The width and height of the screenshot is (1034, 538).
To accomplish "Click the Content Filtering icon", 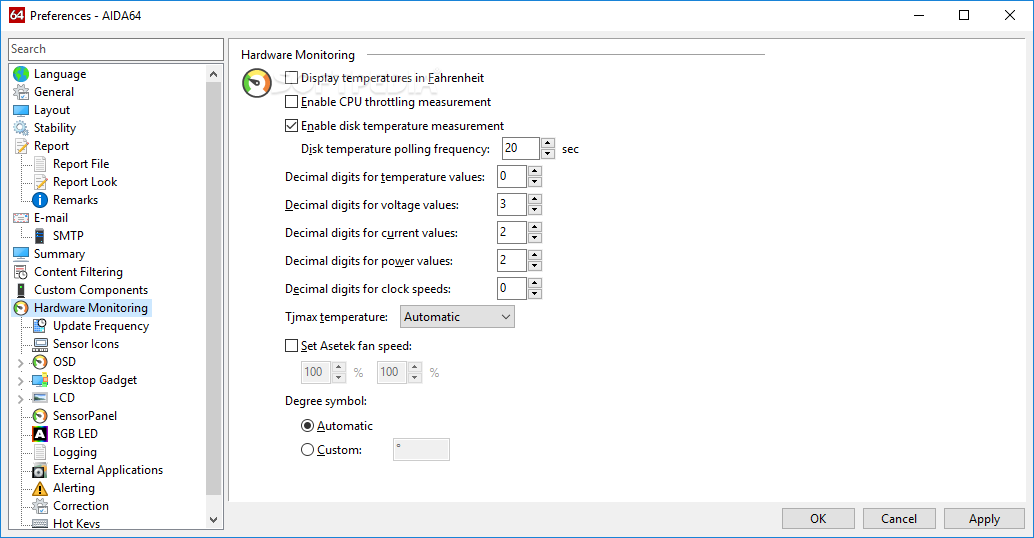I will 21,272.
